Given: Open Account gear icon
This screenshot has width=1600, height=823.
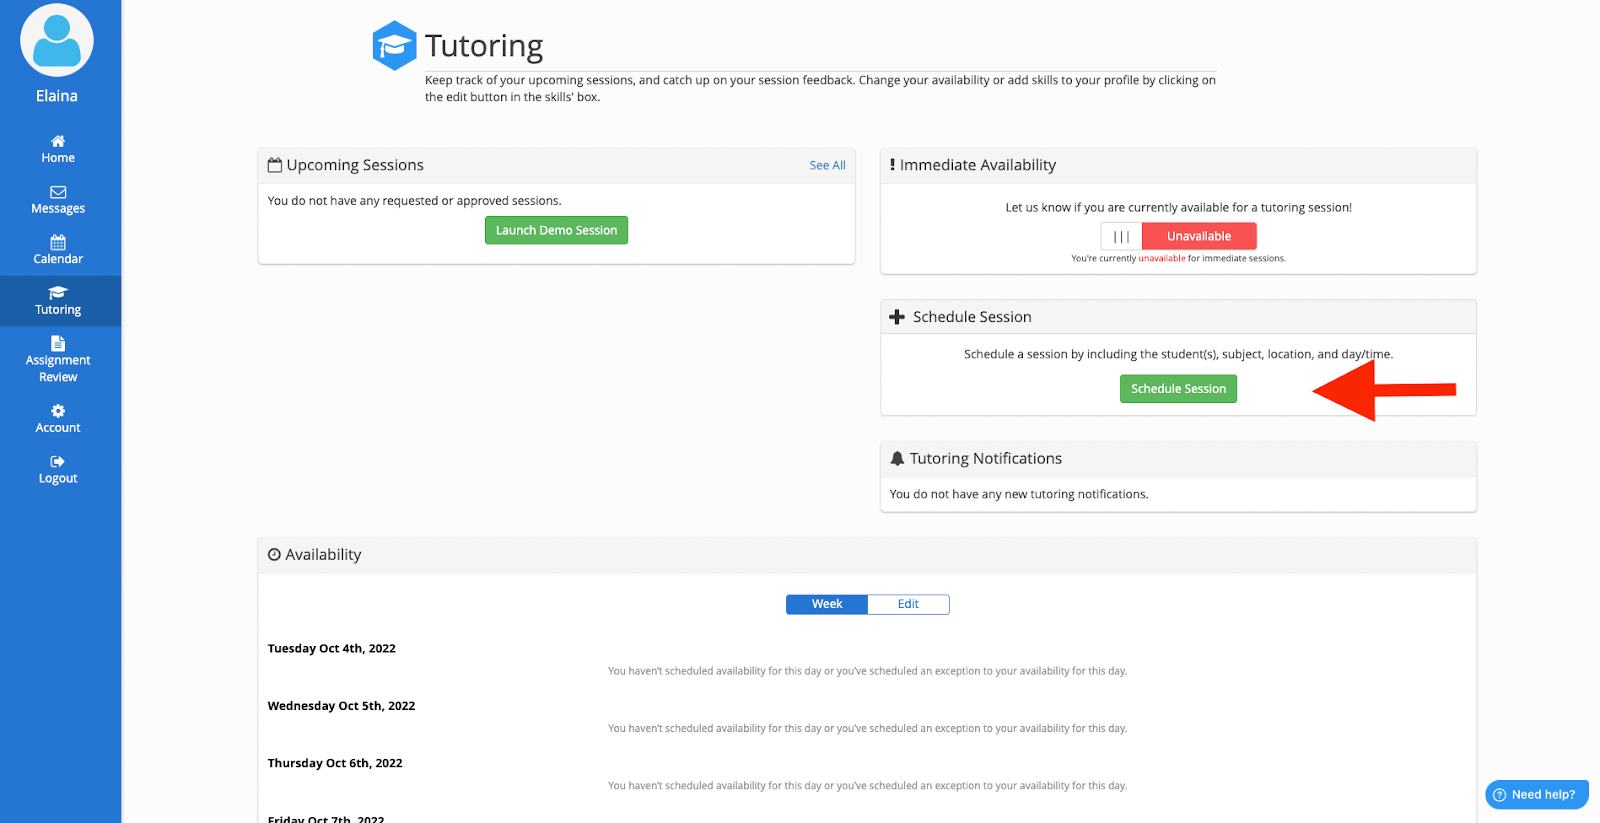Looking at the screenshot, I should click(x=58, y=411).
